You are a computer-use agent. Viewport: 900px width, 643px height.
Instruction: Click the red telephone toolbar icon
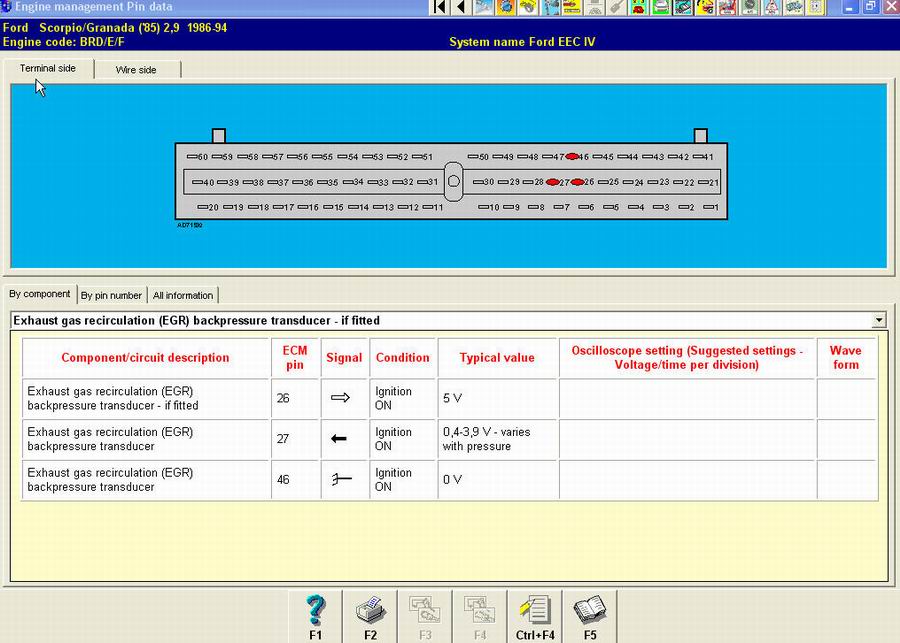638,7
